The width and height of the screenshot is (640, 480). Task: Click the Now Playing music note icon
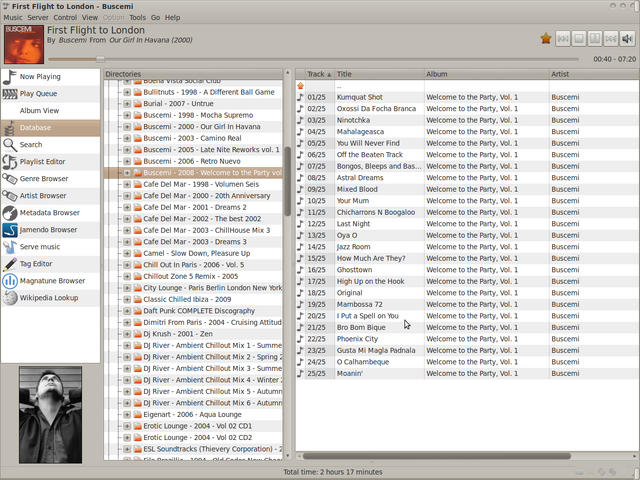(10, 77)
